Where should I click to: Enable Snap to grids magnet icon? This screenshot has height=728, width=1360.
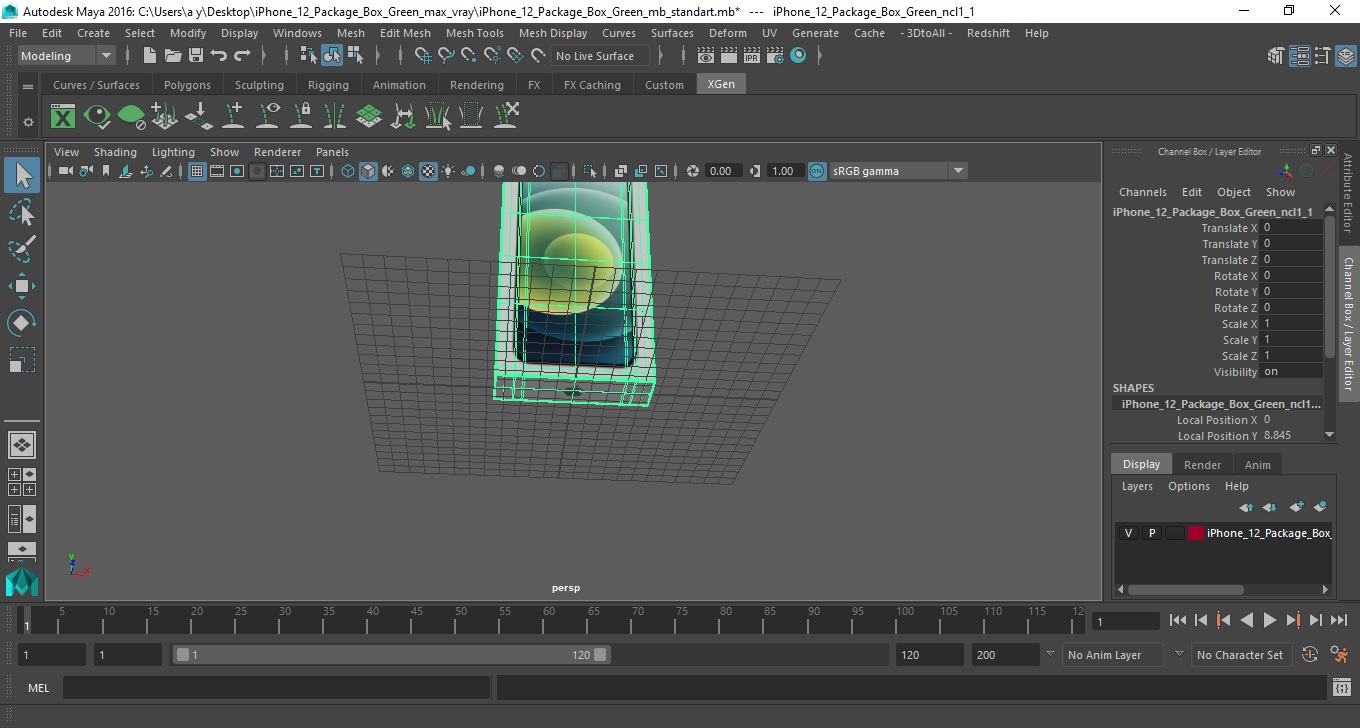tap(423, 56)
